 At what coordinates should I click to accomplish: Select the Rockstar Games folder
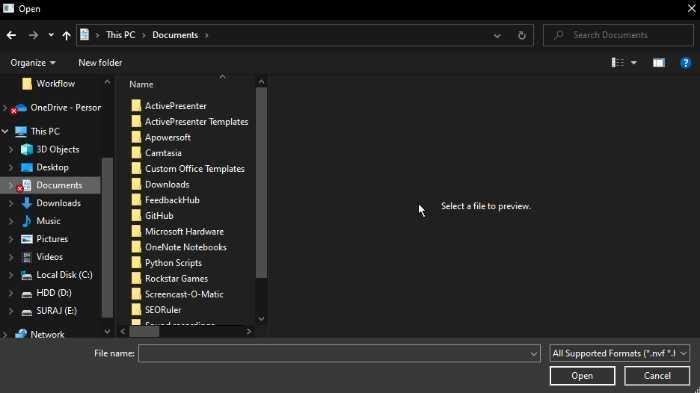tap(176, 278)
